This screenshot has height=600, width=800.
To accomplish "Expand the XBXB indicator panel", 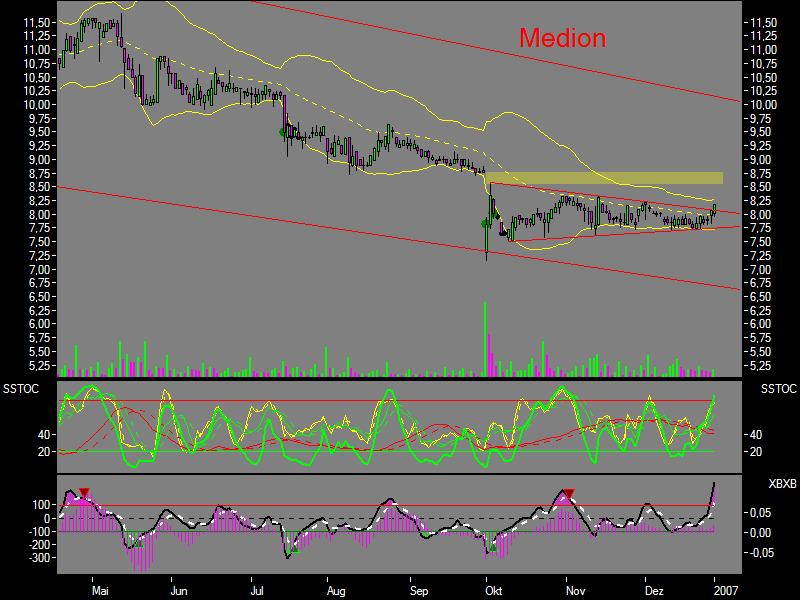I will click(400, 525).
